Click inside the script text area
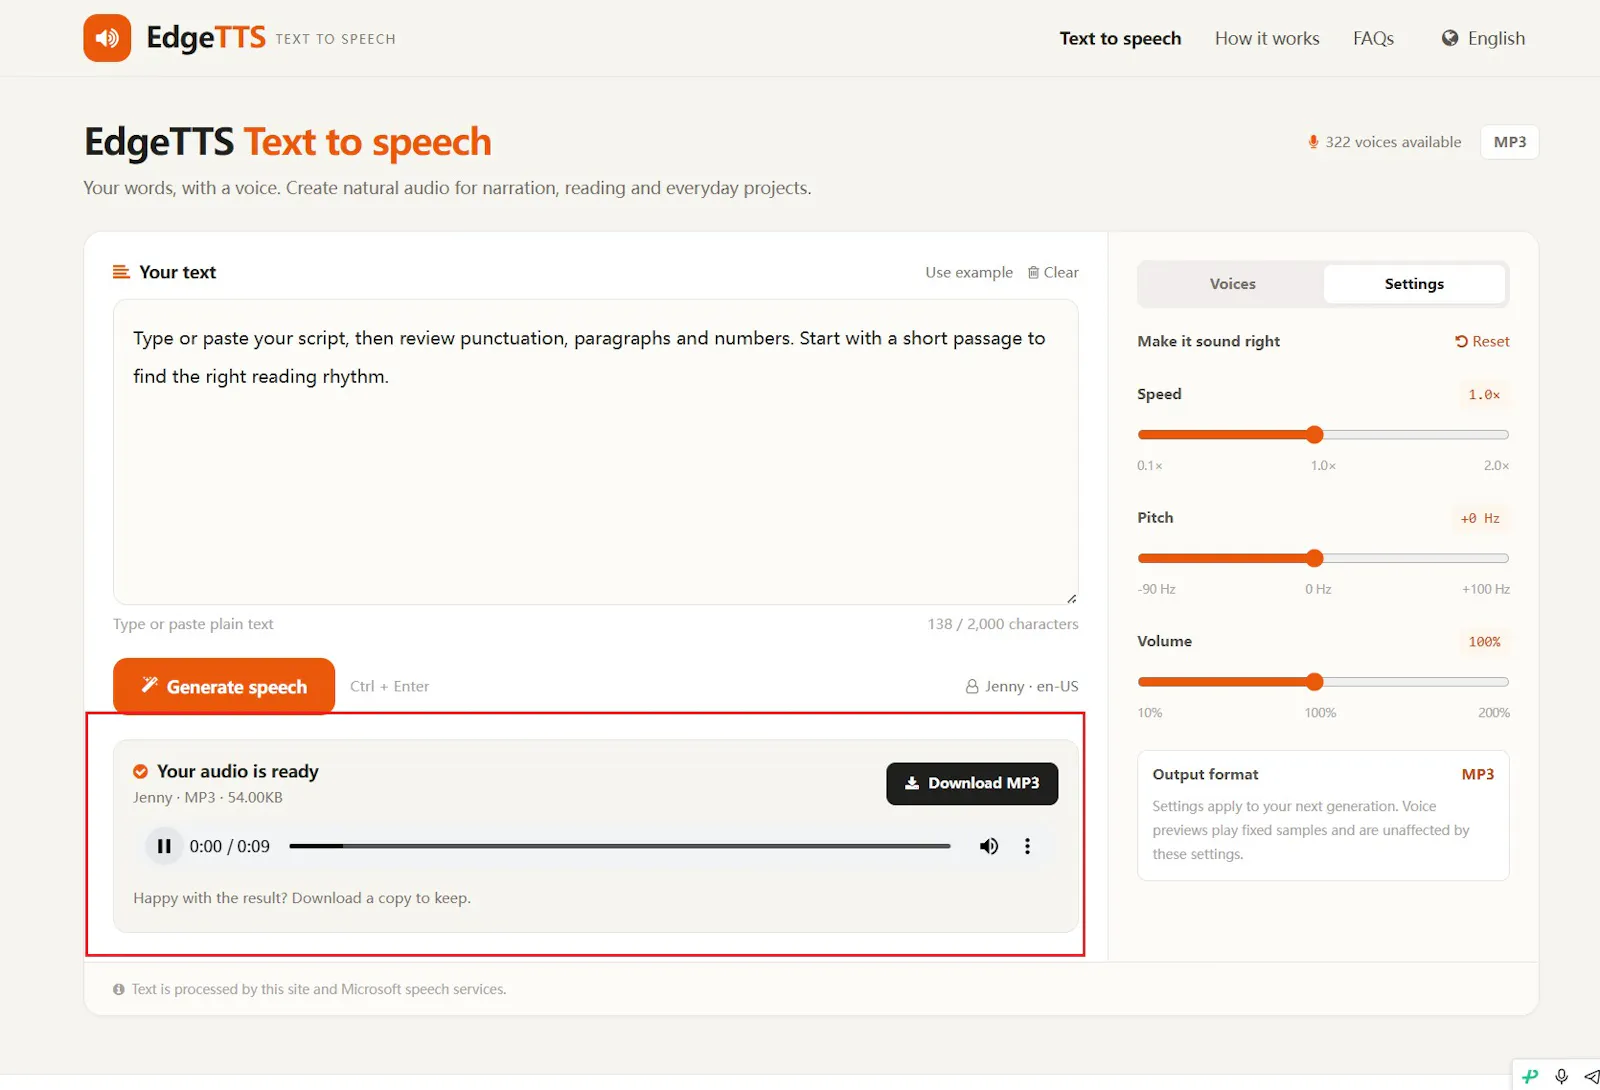 pos(595,452)
